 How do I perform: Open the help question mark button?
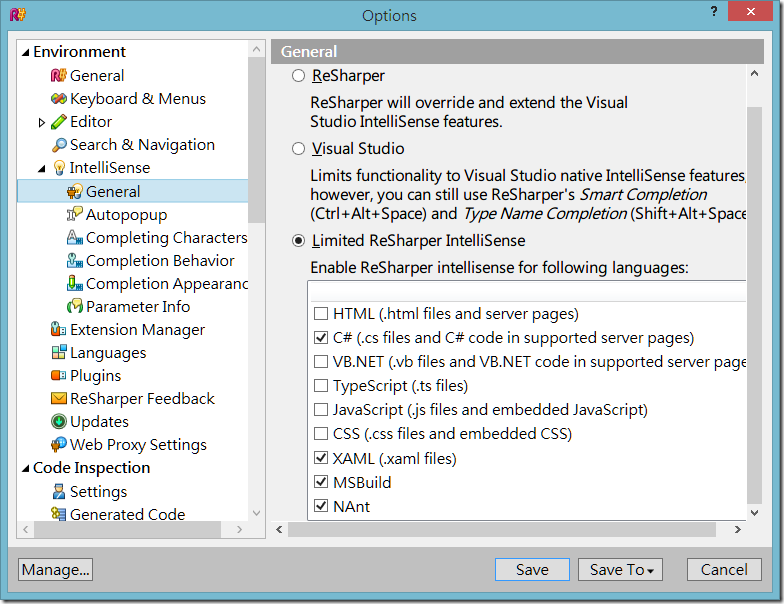(x=714, y=12)
